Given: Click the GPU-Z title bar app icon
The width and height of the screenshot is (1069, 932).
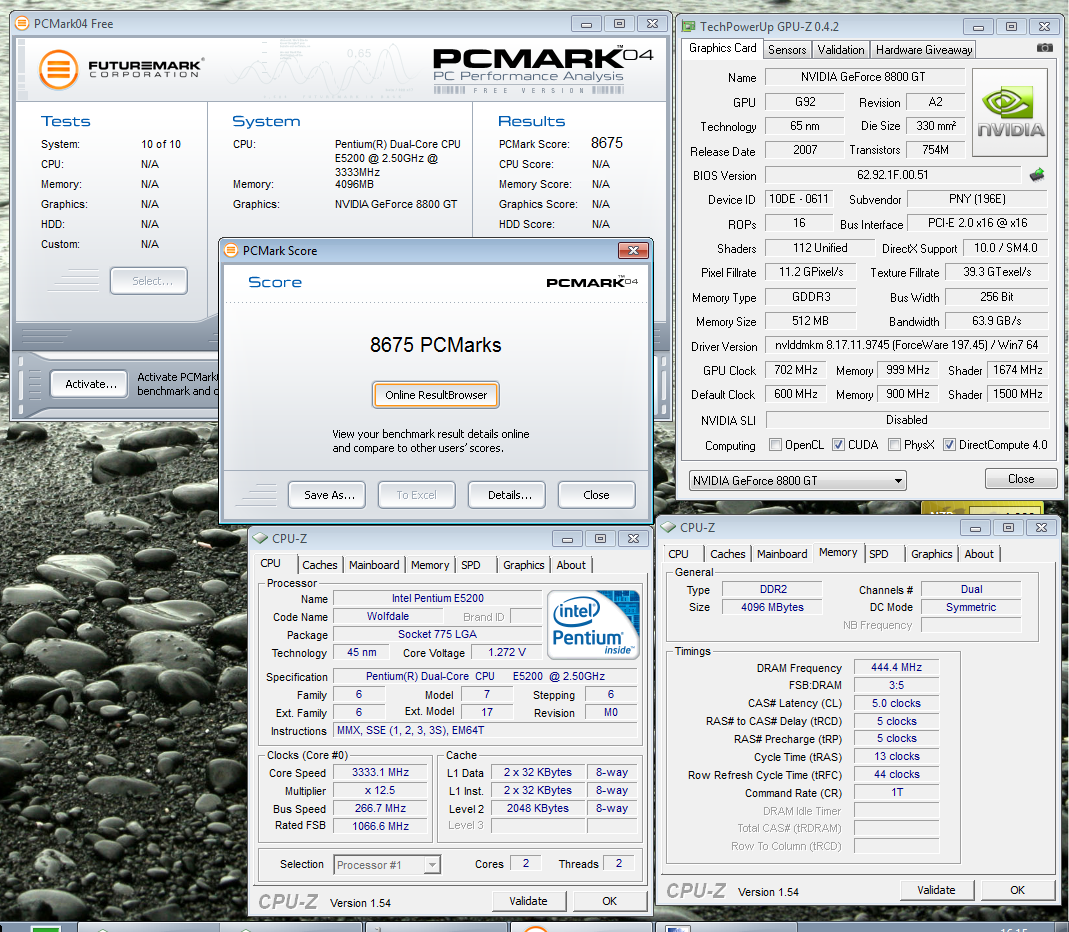Looking at the screenshot, I should 689,27.
